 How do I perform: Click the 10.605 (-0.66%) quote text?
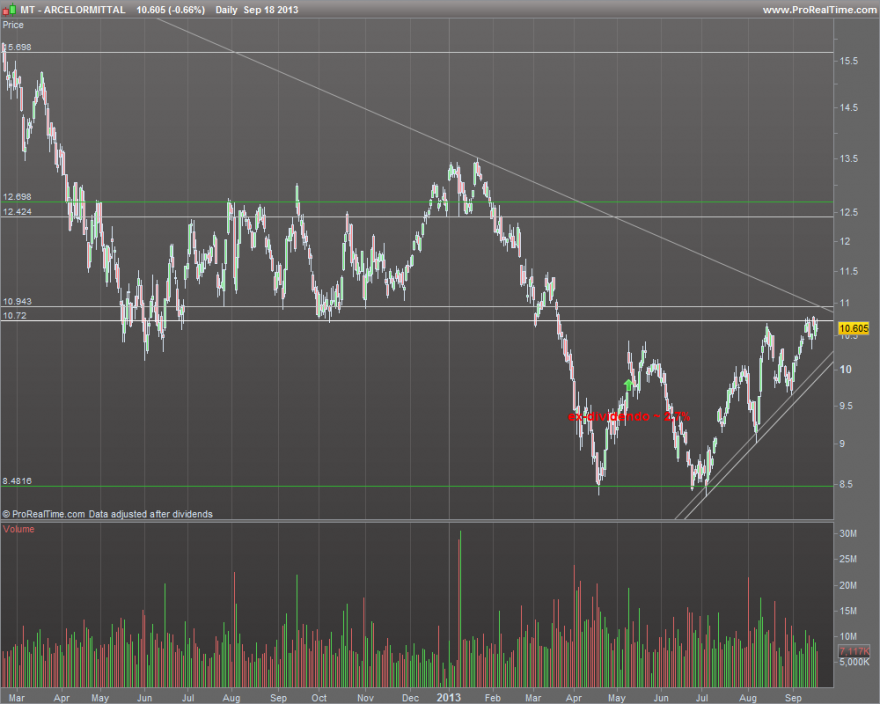(171, 10)
